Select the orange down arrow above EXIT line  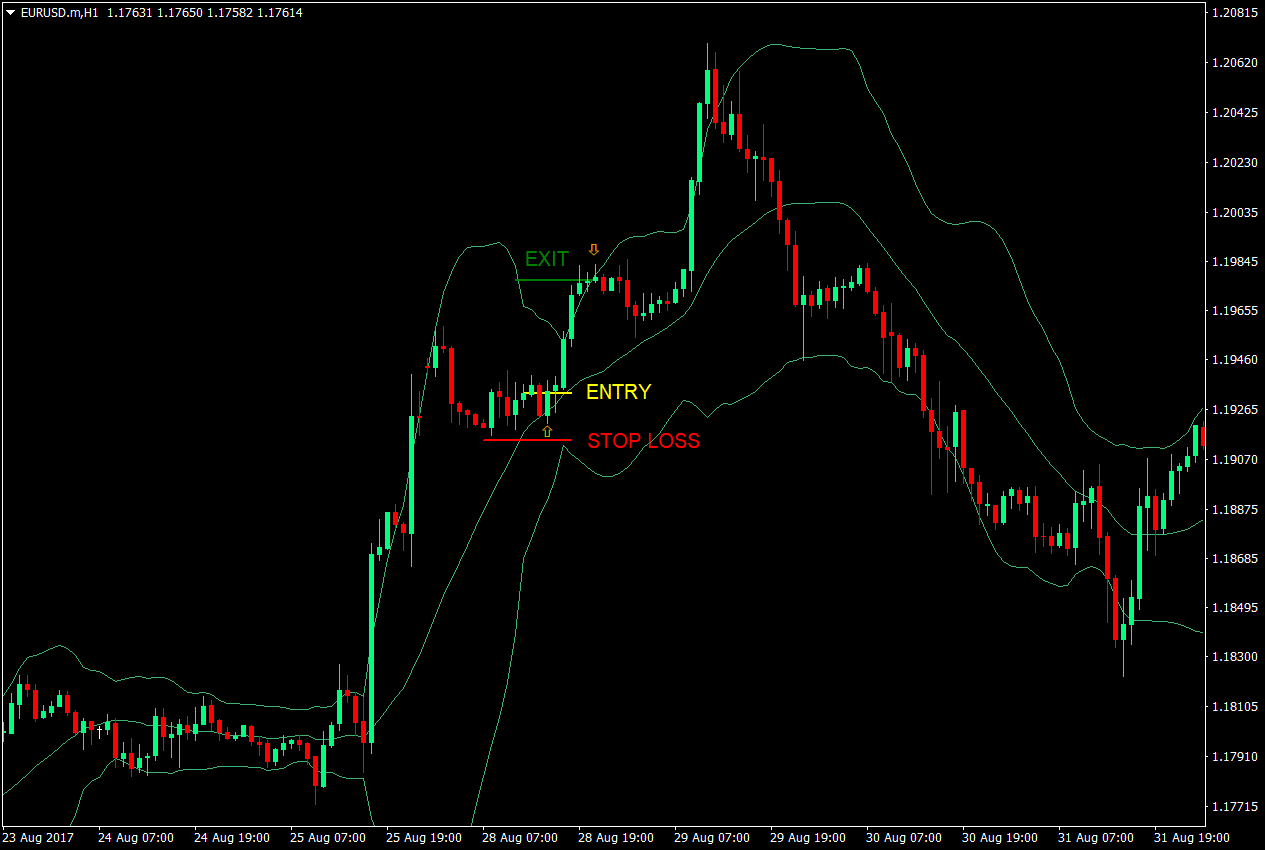[594, 250]
